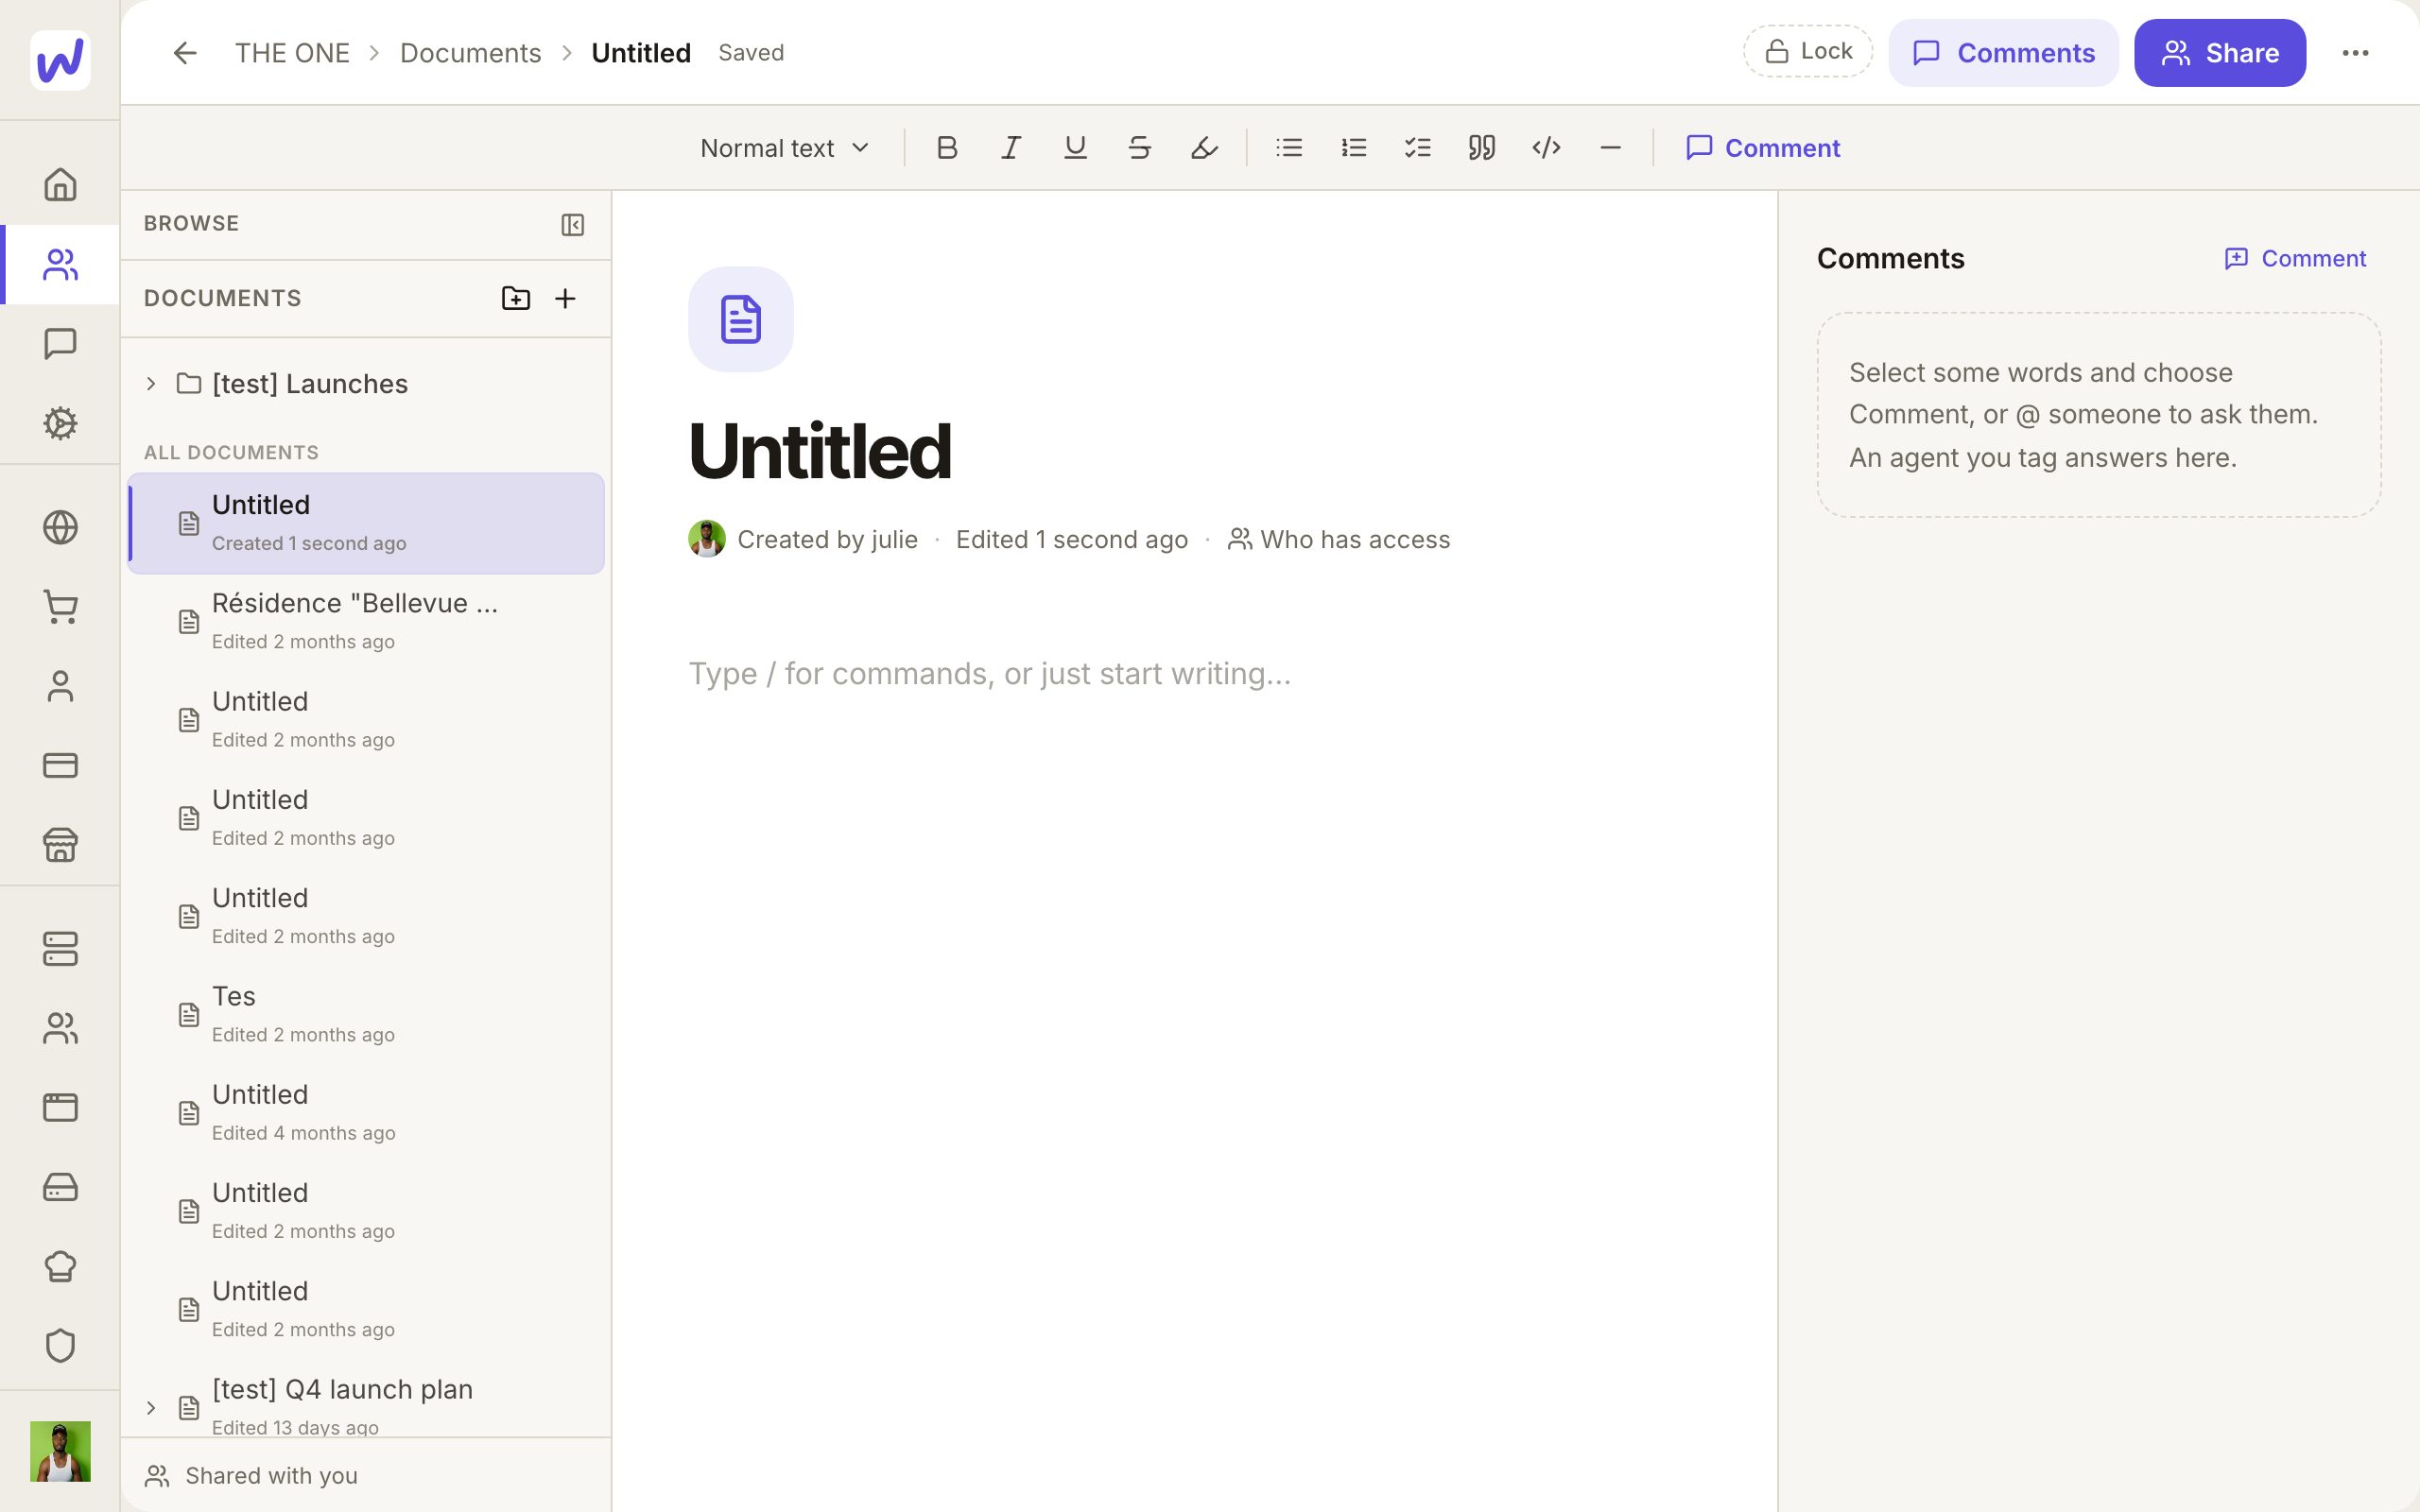Toggle bold formatting in the toolbar
The width and height of the screenshot is (2420, 1512).
click(946, 148)
